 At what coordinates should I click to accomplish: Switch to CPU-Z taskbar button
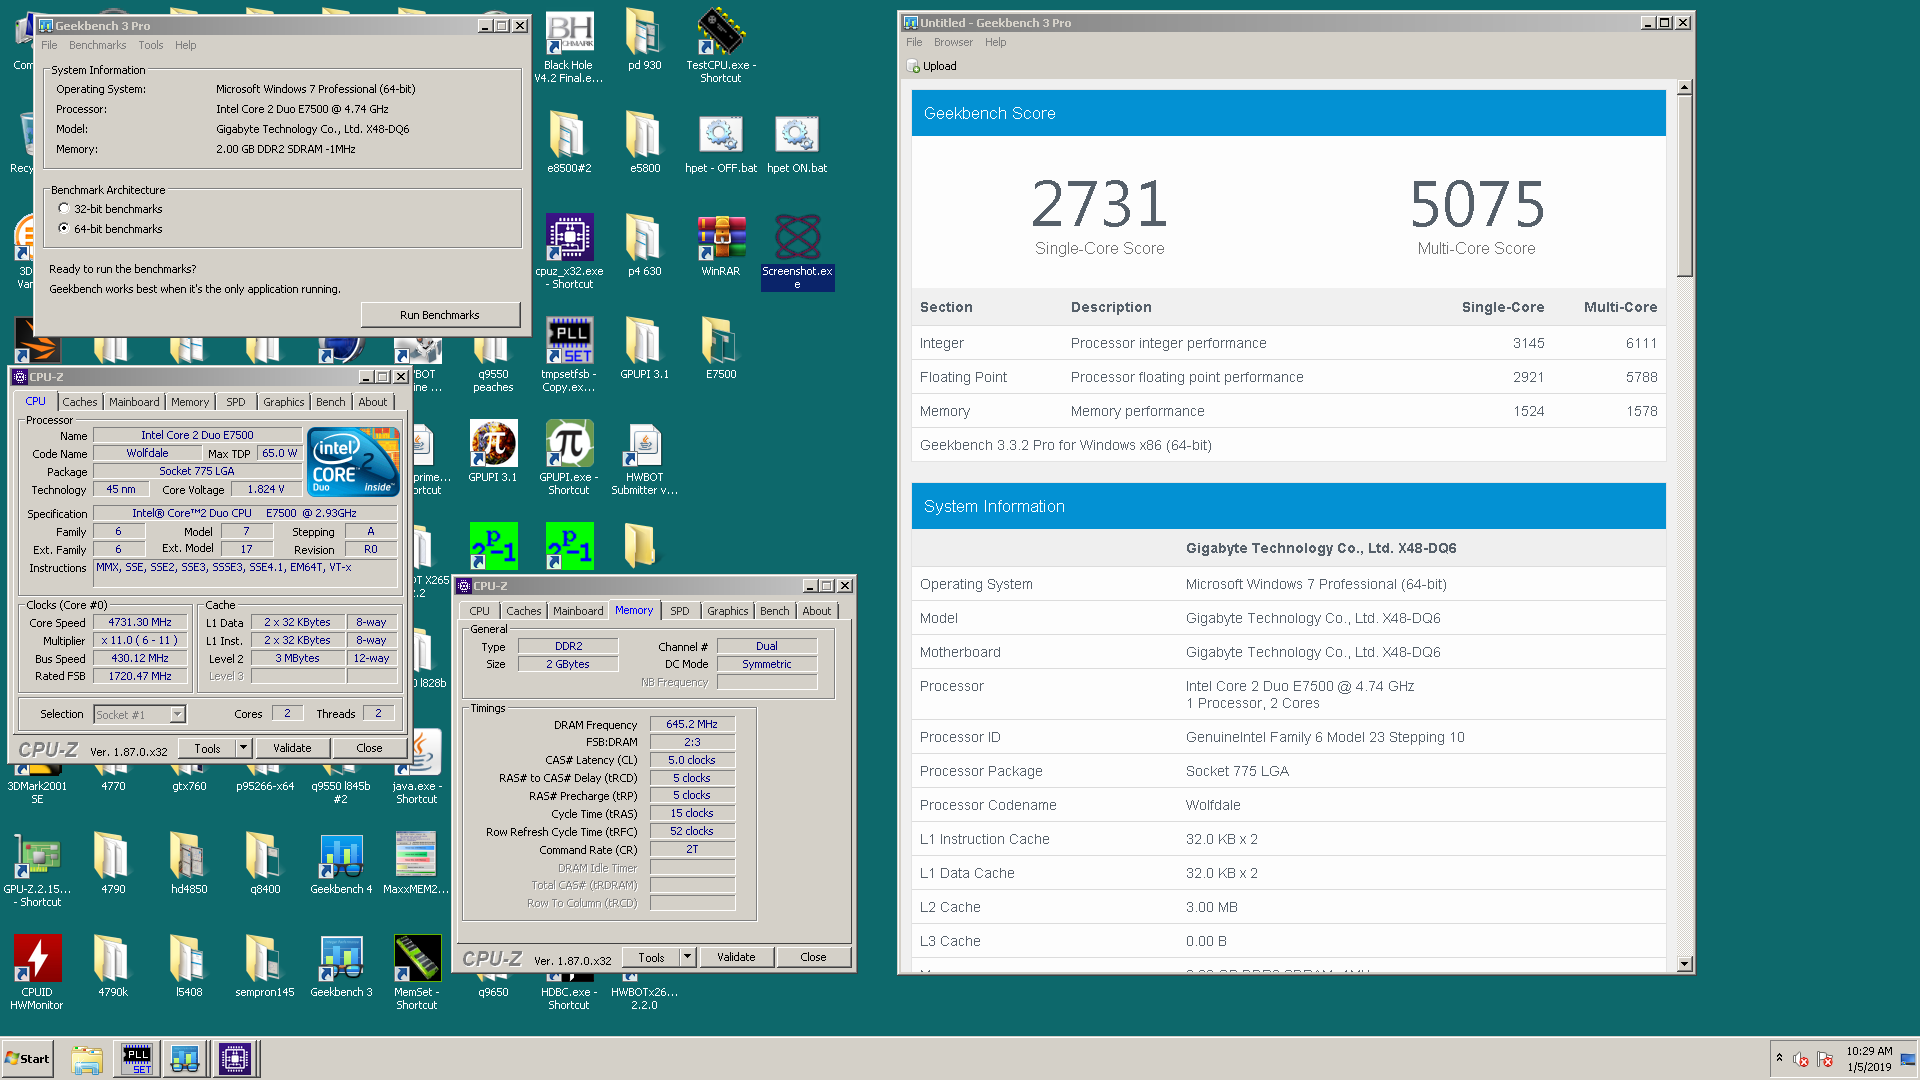[235, 1059]
